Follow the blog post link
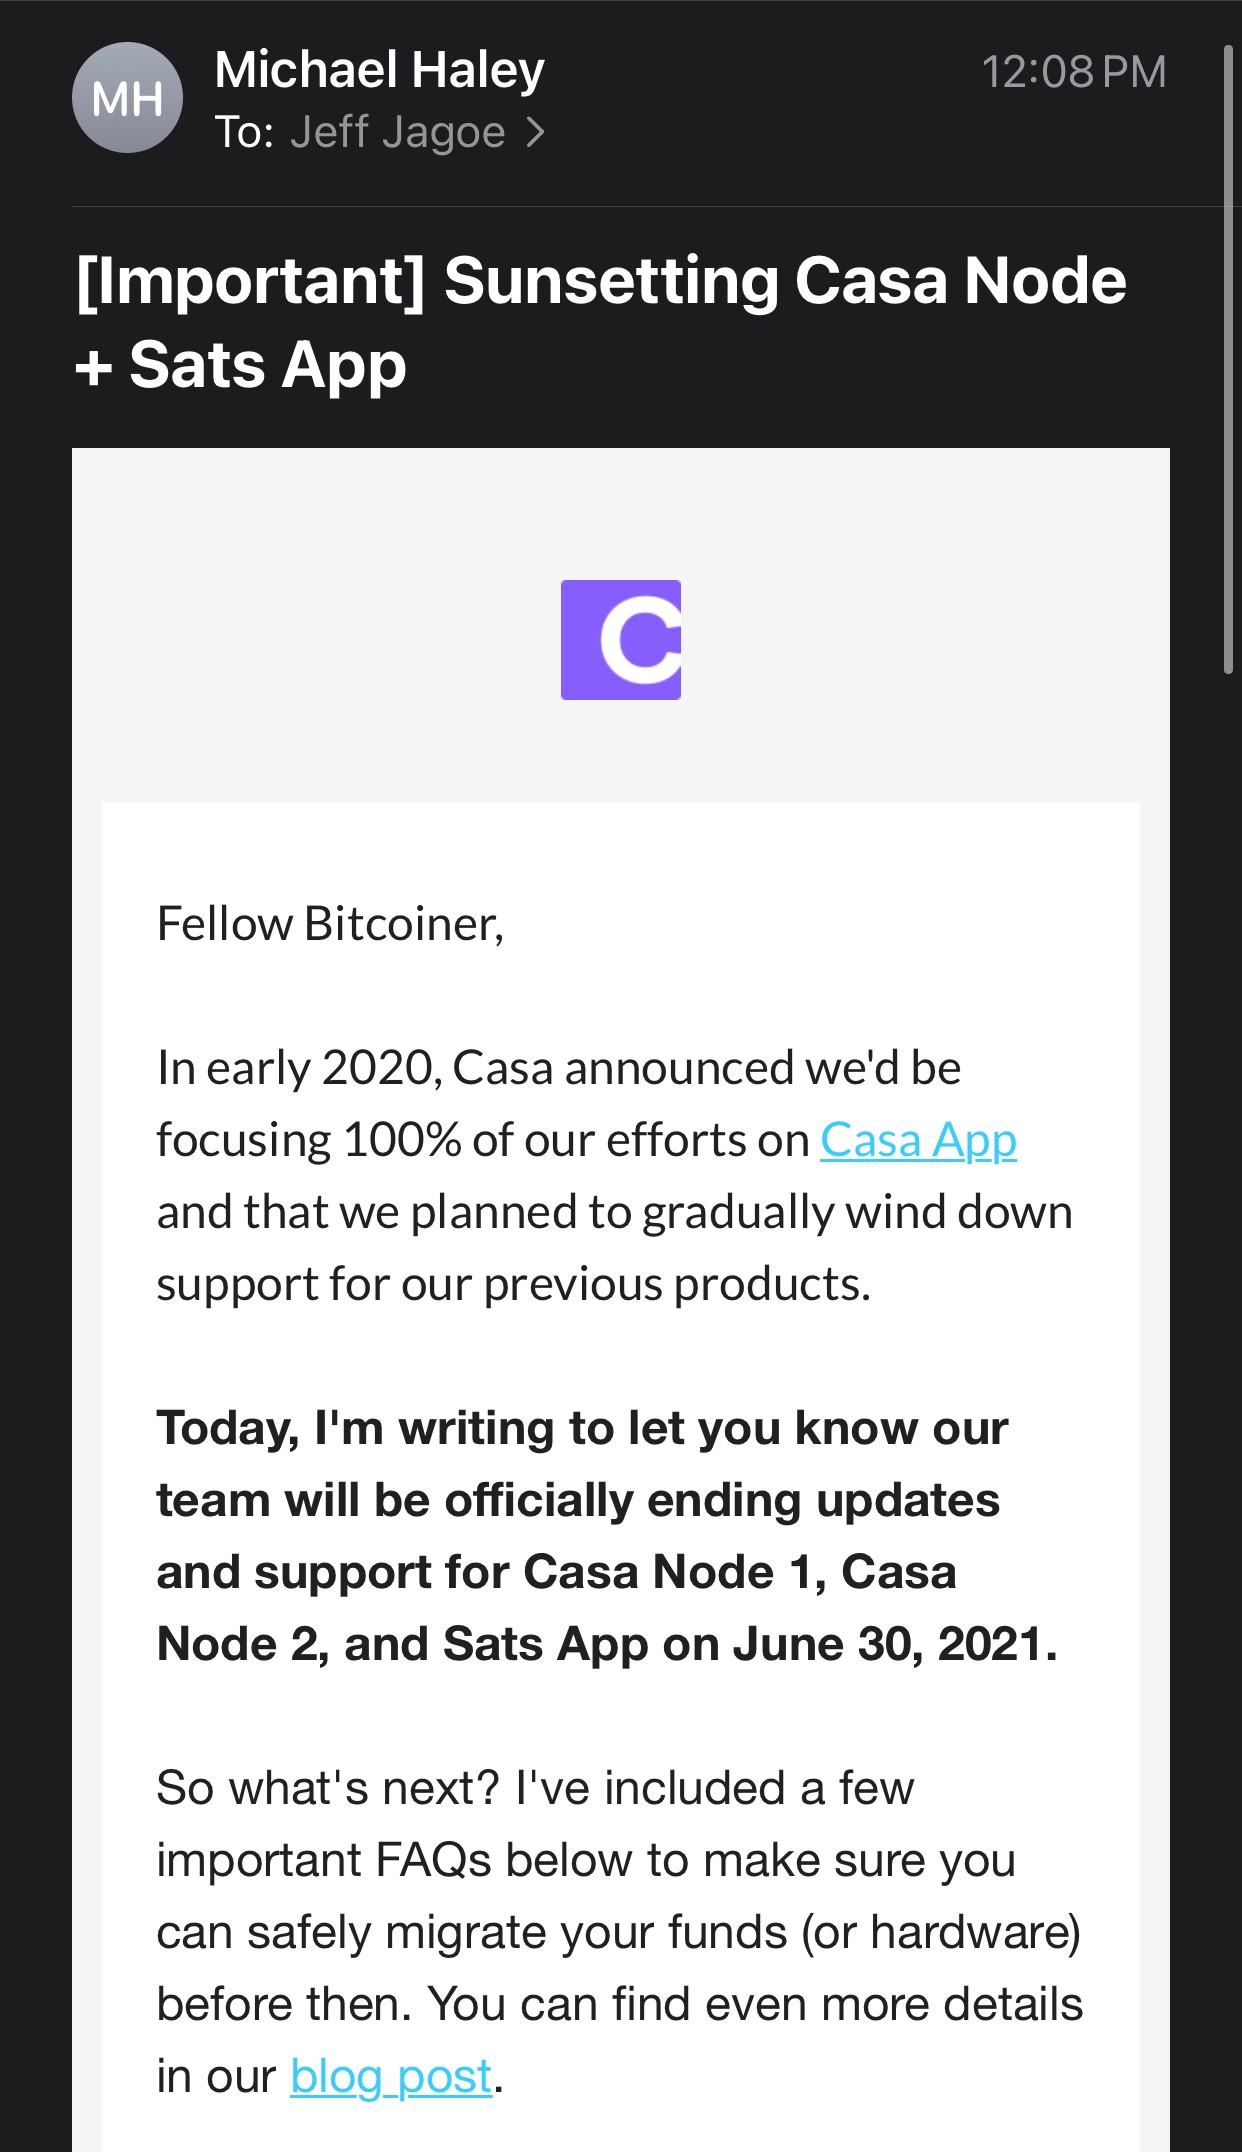Screen dimensions: 1242x2152 pyautogui.click(x=391, y=2076)
